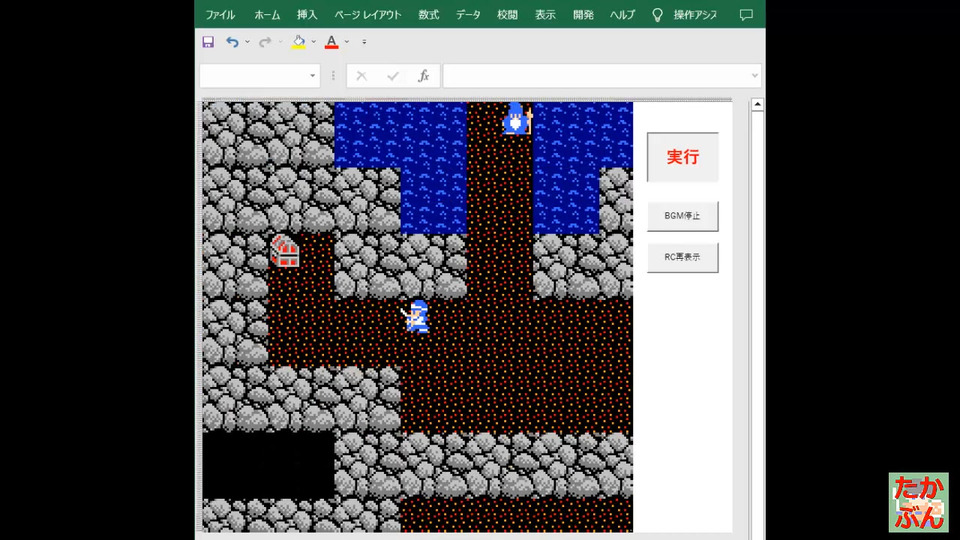Switch to the ホーム tab
The height and width of the screenshot is (540, 960).
tap(267, 15)
